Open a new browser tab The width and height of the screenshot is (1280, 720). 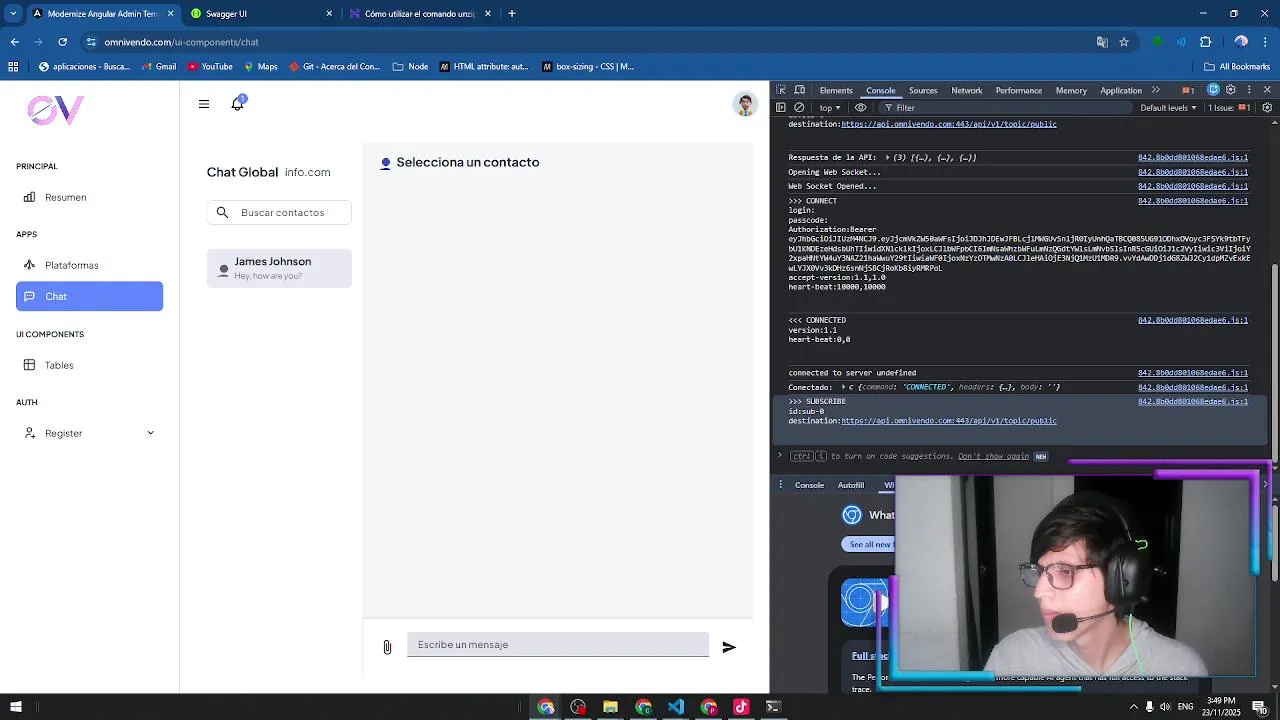click(511, 14)
